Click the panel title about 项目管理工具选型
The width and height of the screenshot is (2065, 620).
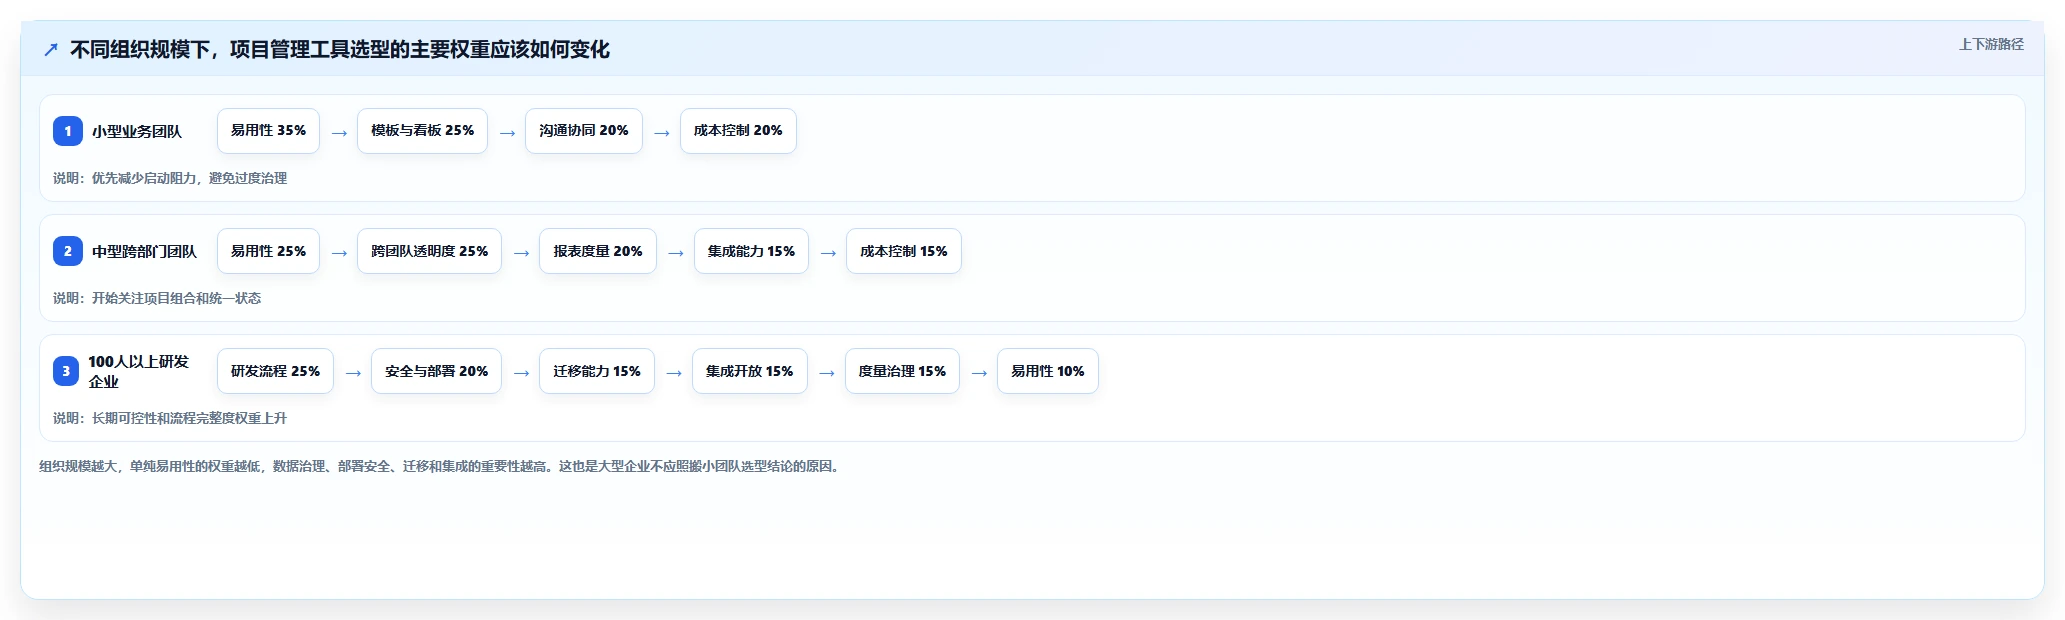coord(340,50)
